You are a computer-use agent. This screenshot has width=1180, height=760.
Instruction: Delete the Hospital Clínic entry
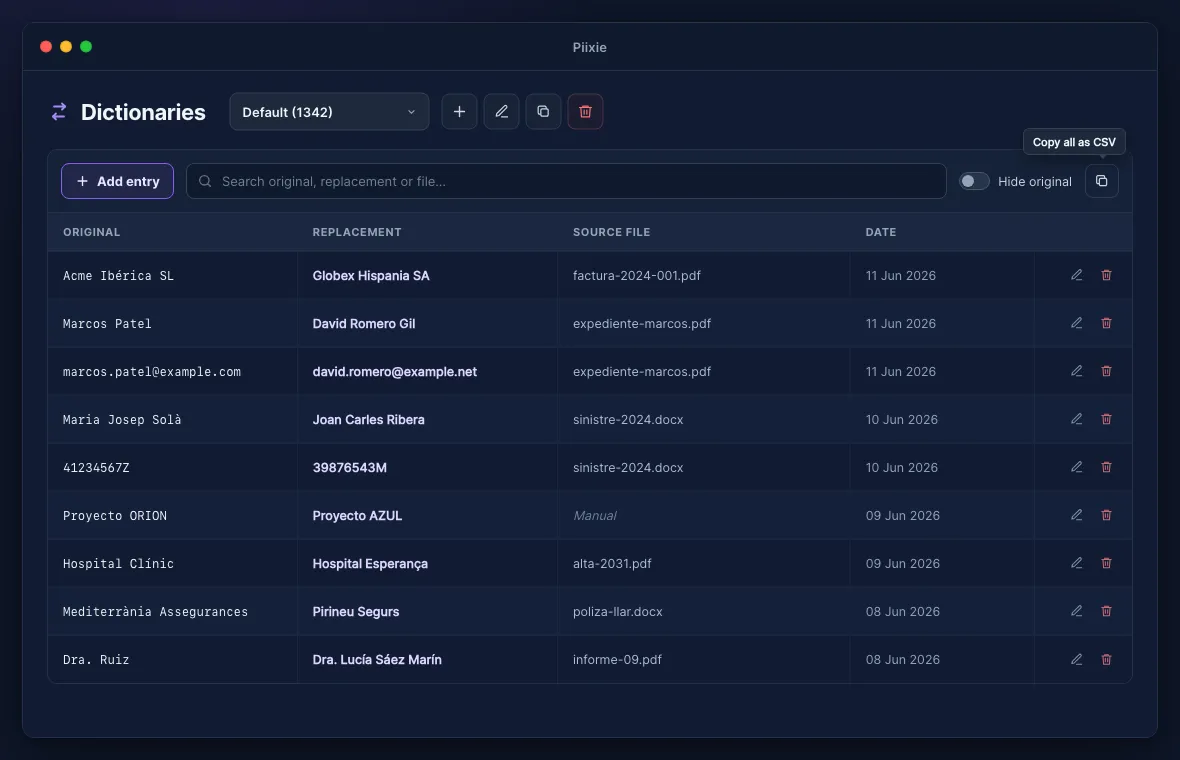pos(1106,564)
